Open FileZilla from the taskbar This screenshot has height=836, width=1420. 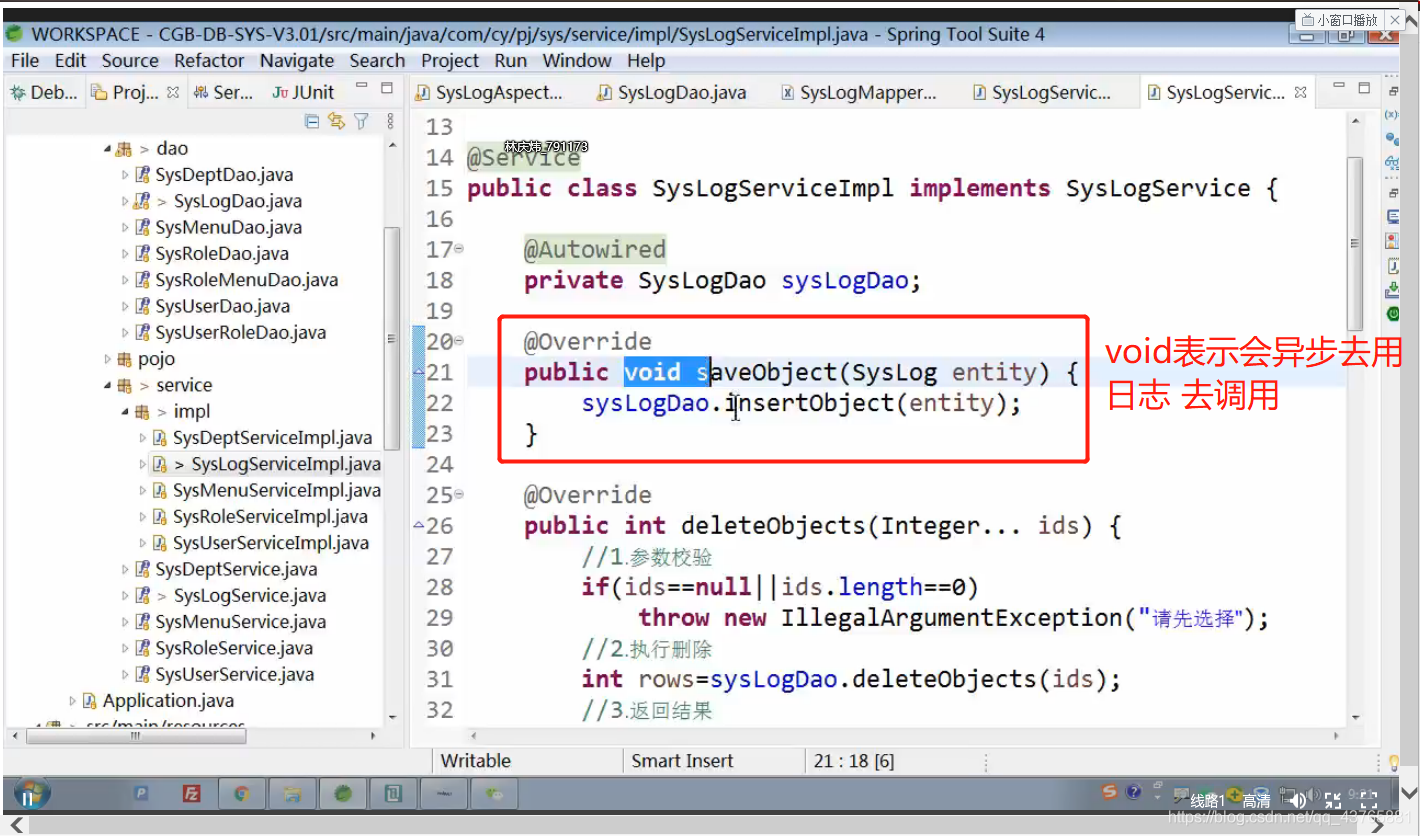pos(191,795)
